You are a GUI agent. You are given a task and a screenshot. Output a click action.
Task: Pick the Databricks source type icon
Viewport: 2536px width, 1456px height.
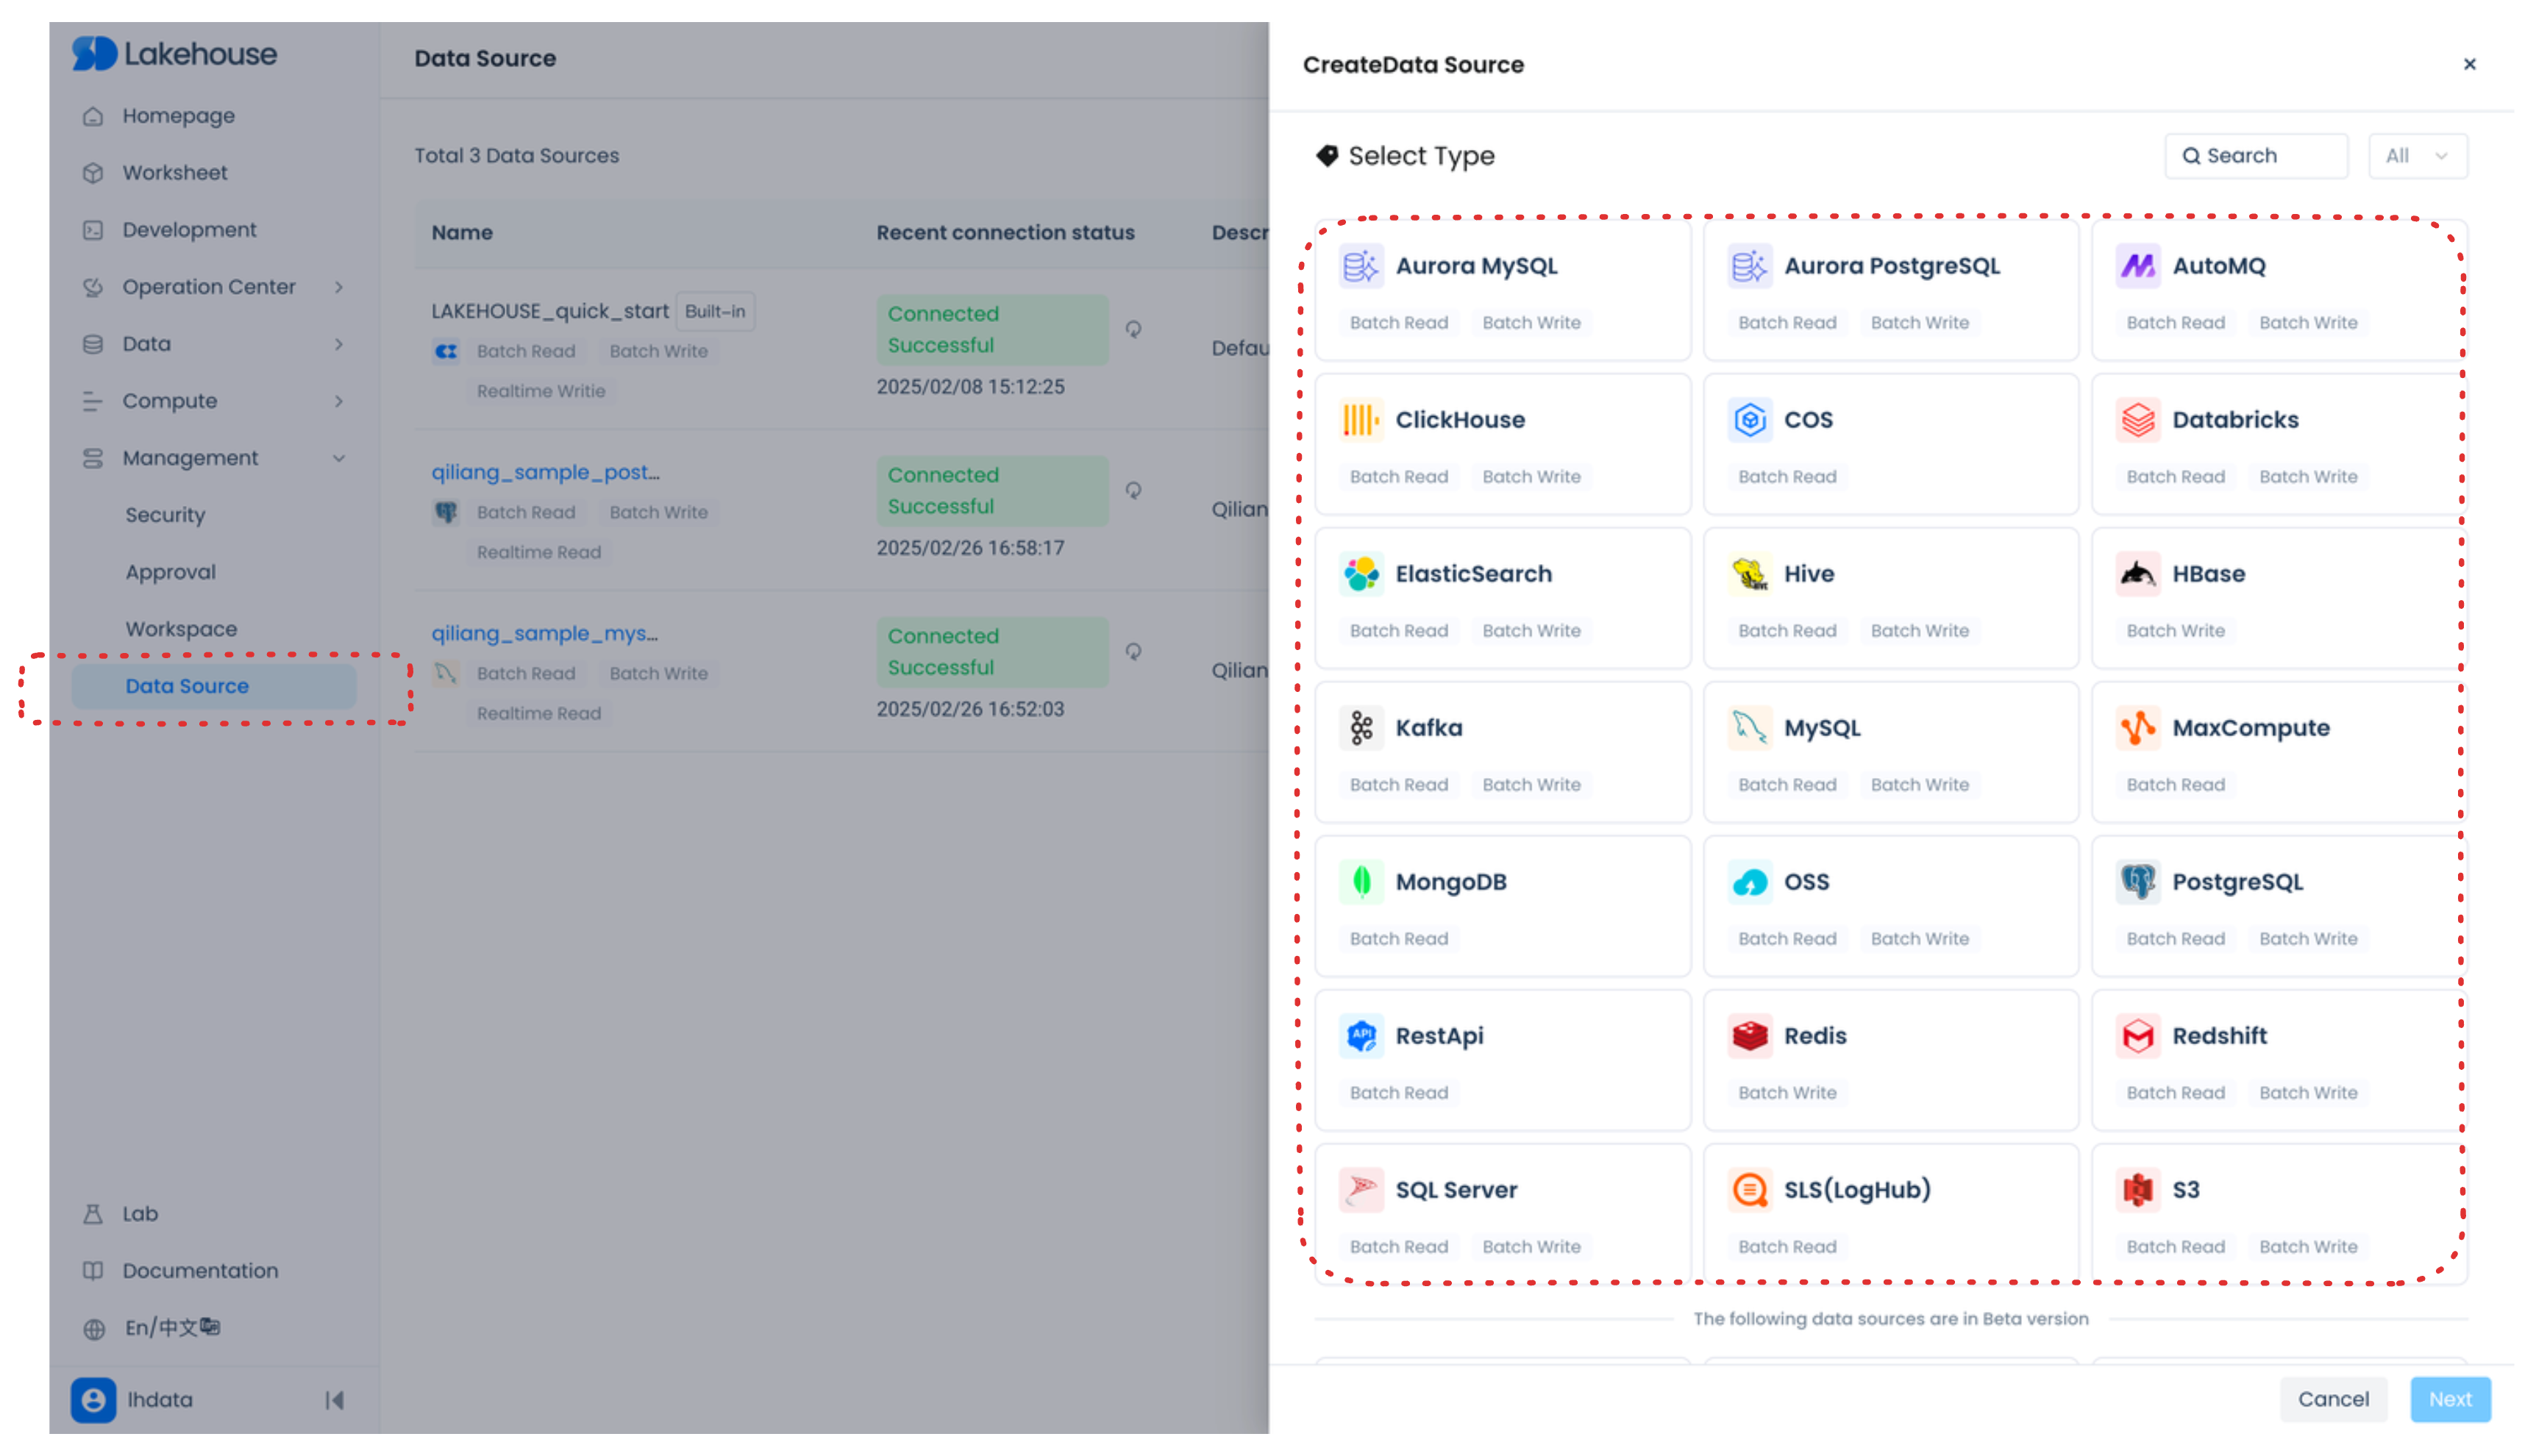click(2137, 420)
